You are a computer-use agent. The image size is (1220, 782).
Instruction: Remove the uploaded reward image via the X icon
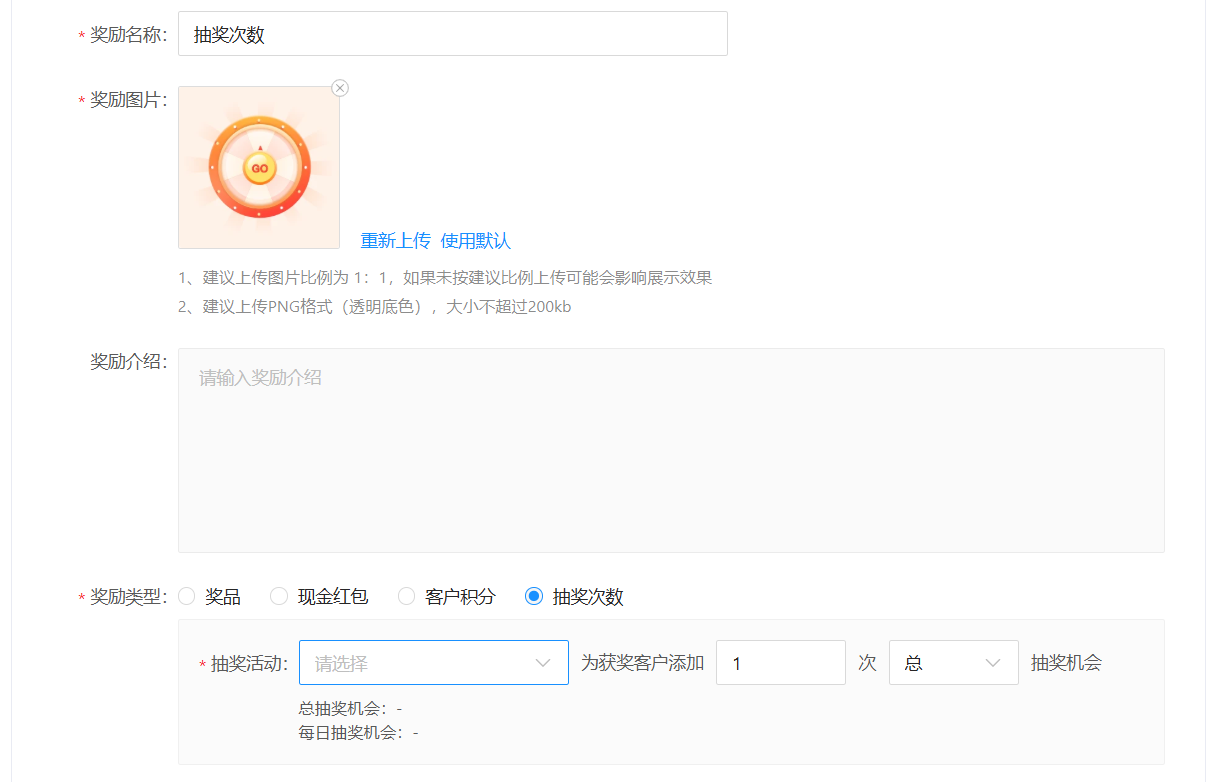pos(340,88)
